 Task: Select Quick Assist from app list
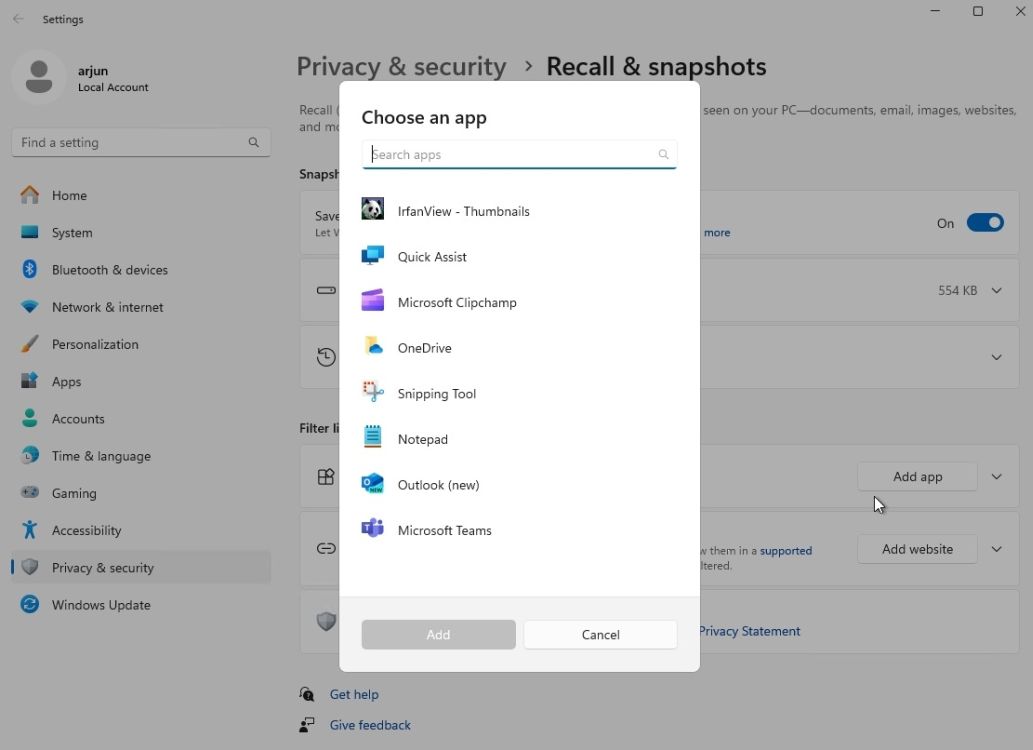(519, 256)
